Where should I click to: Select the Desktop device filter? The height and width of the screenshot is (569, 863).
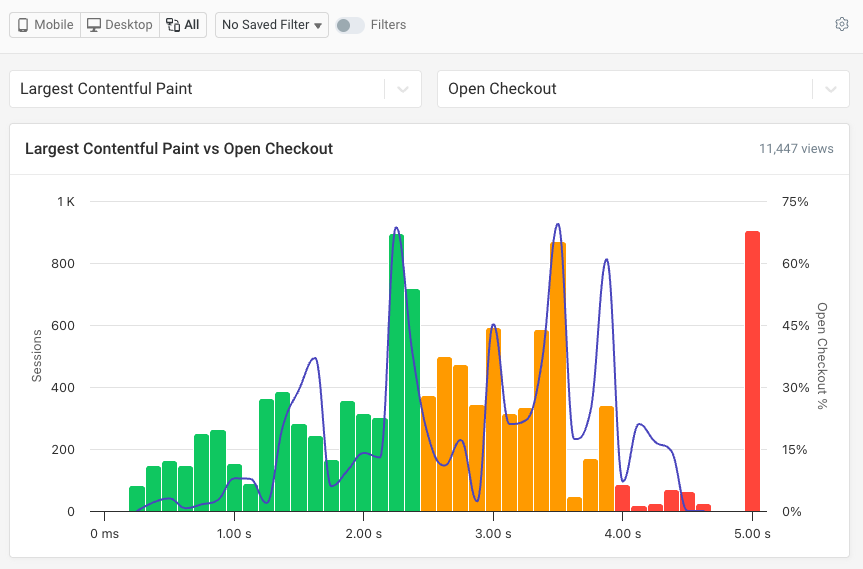click(120, 25)
